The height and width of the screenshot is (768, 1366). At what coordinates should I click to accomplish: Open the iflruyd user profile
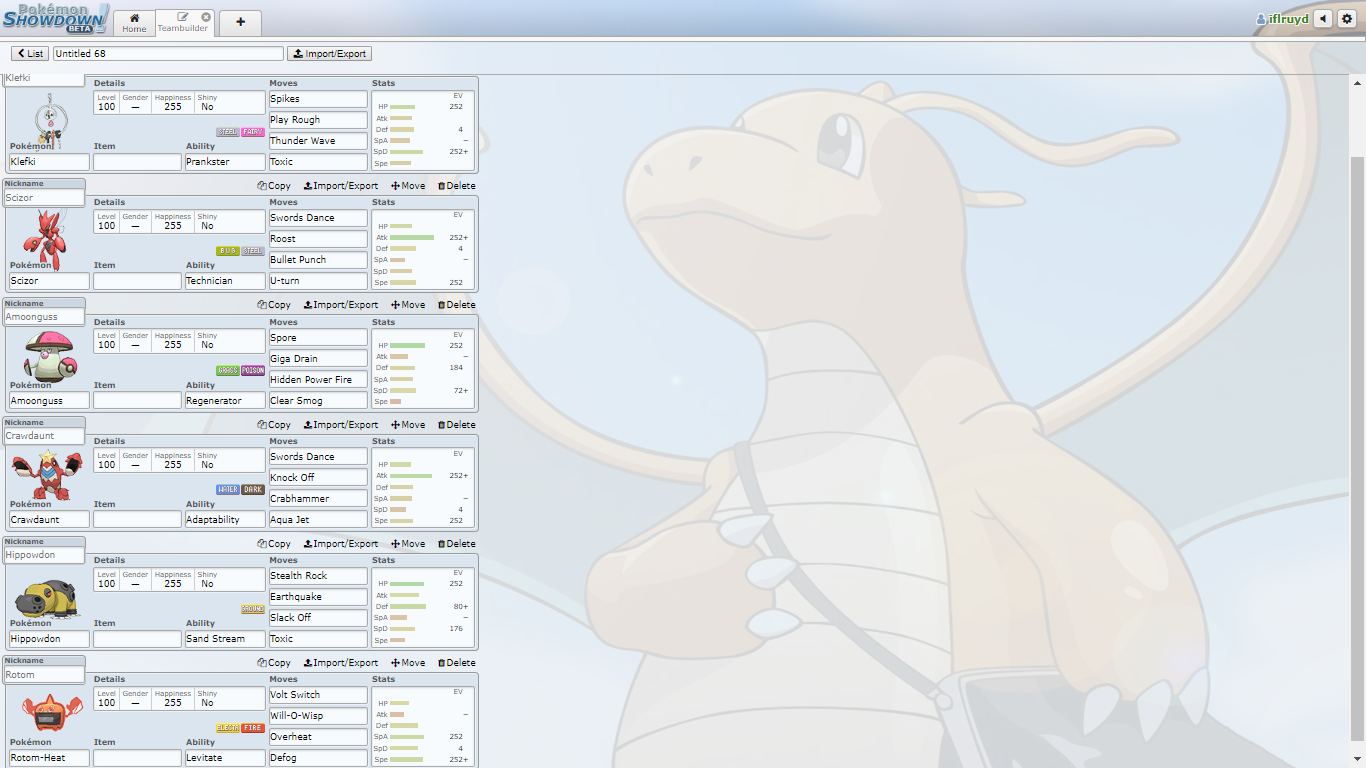pyautogui.click(x=1281, y=19)
